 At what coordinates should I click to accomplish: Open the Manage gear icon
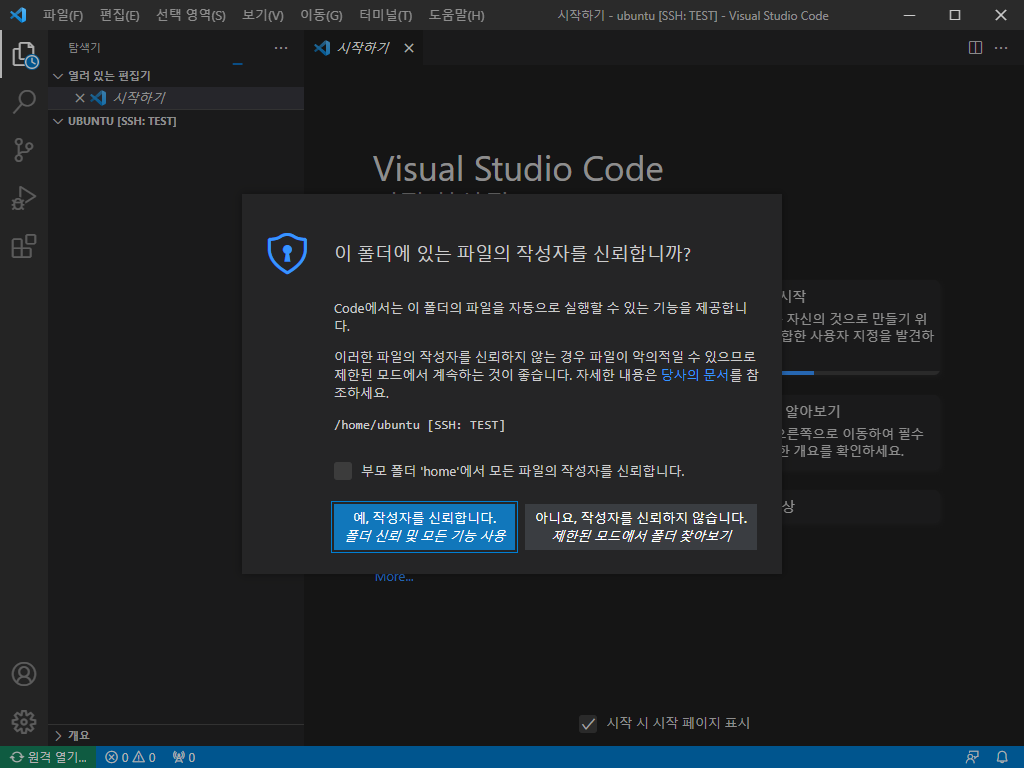(24, 722)
